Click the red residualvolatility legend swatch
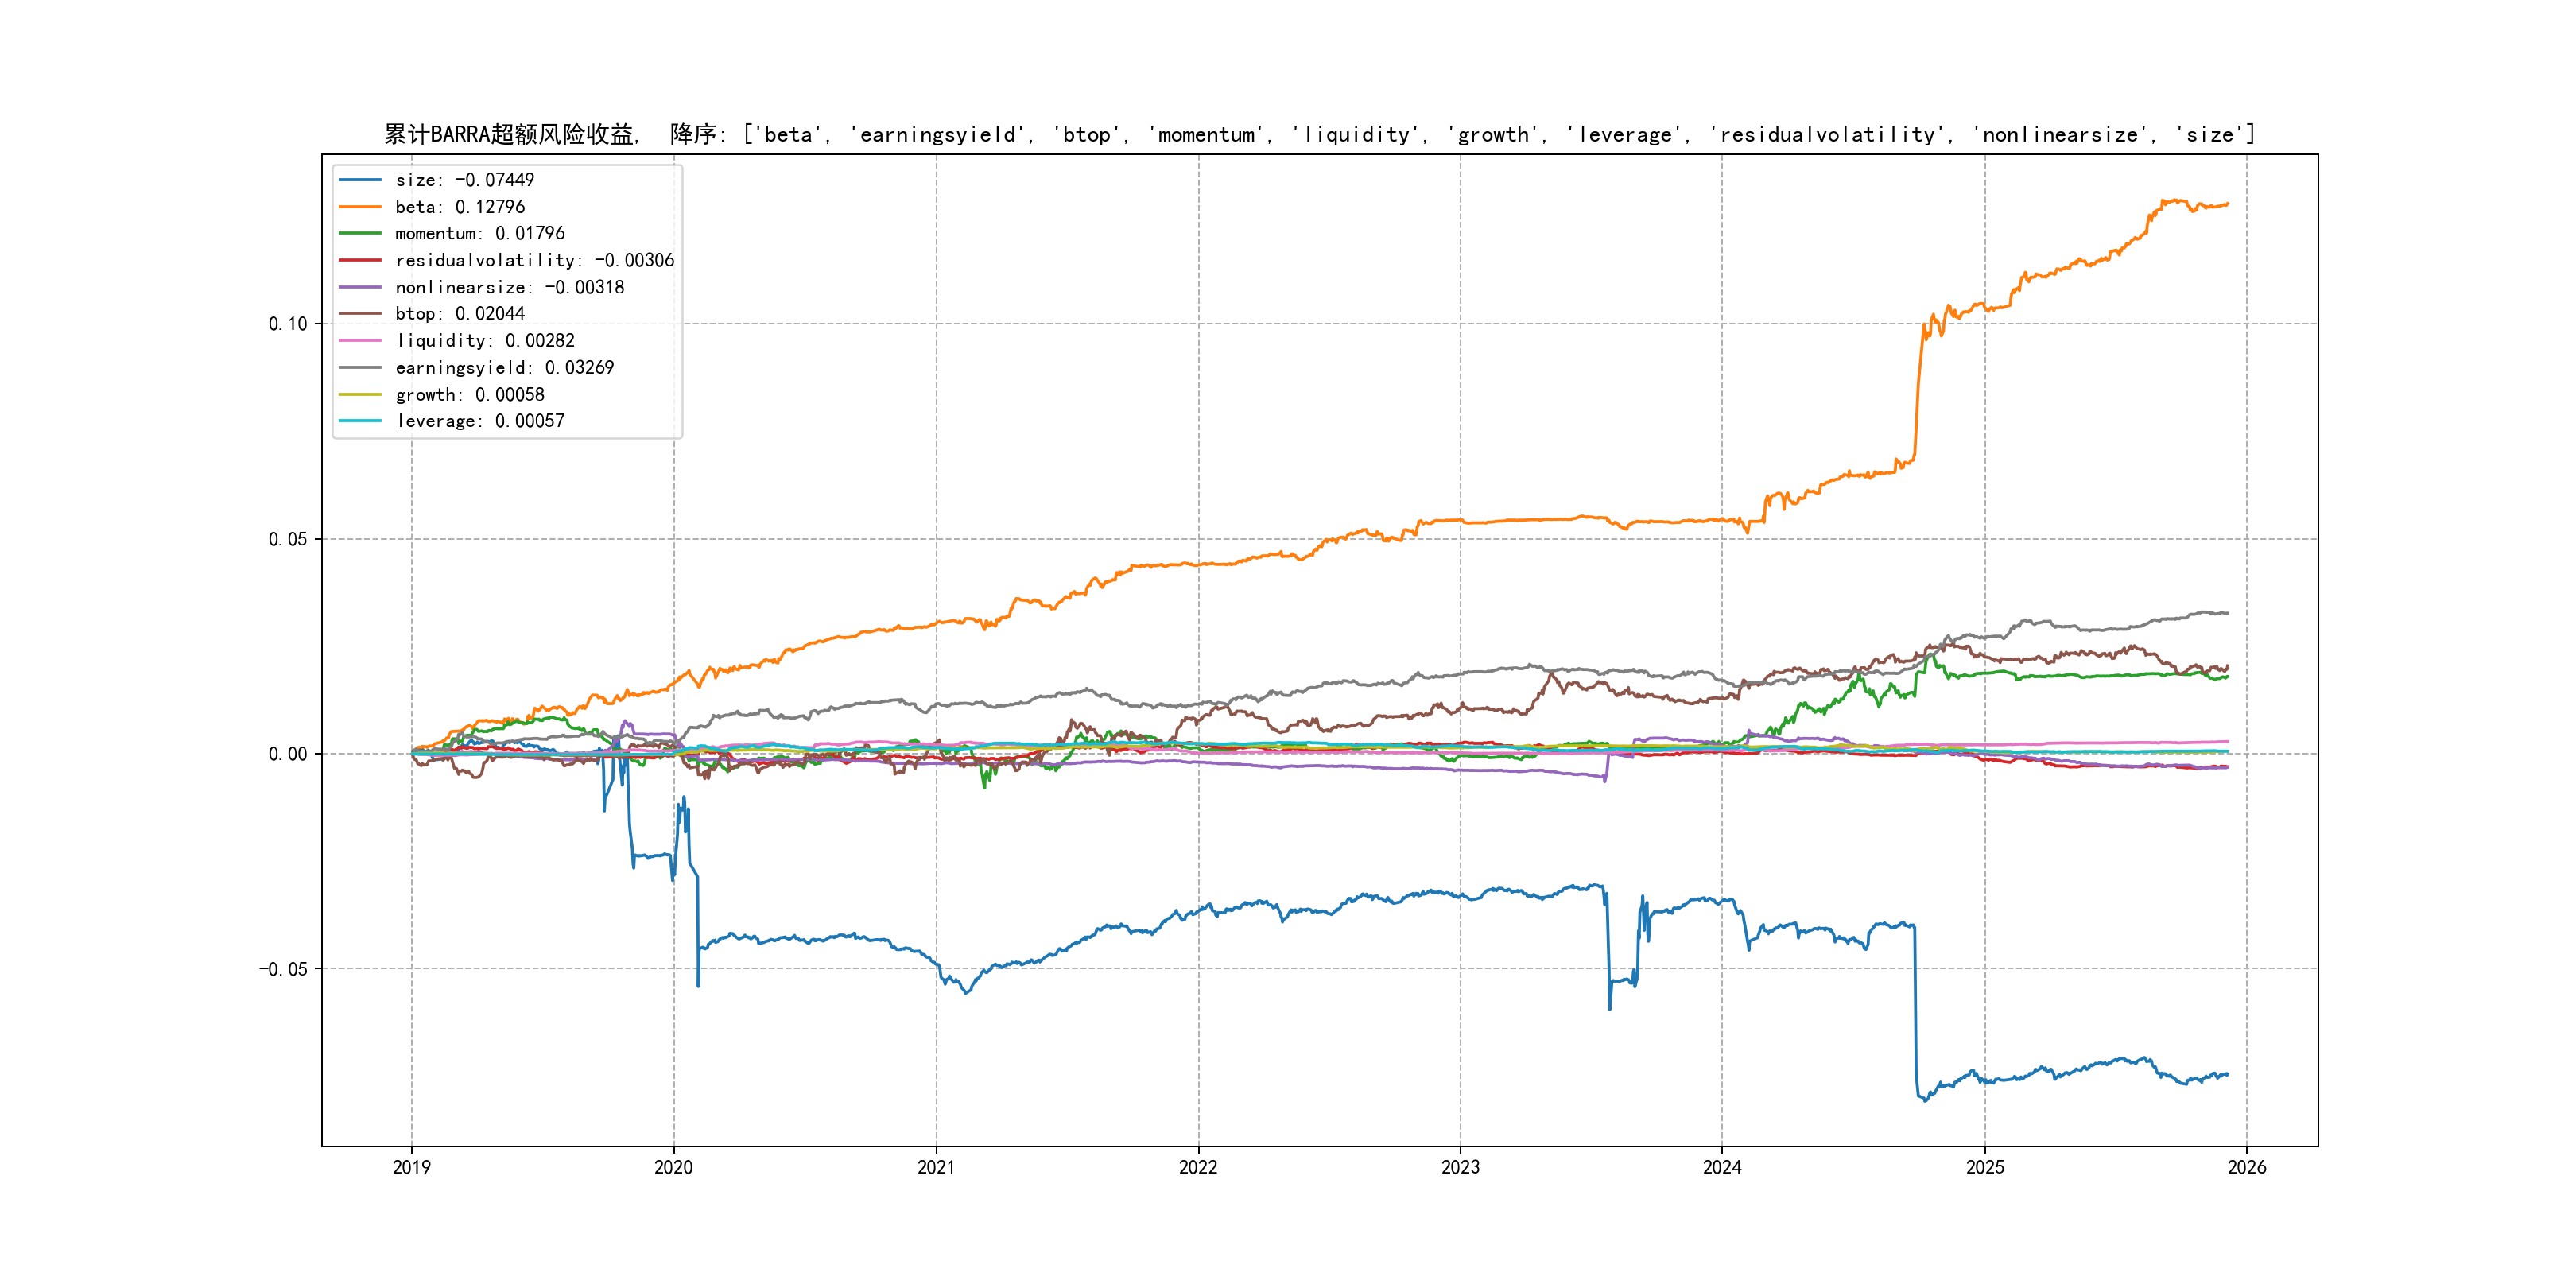This screenshot has height=1288, width=2576. tap(360, 260)
